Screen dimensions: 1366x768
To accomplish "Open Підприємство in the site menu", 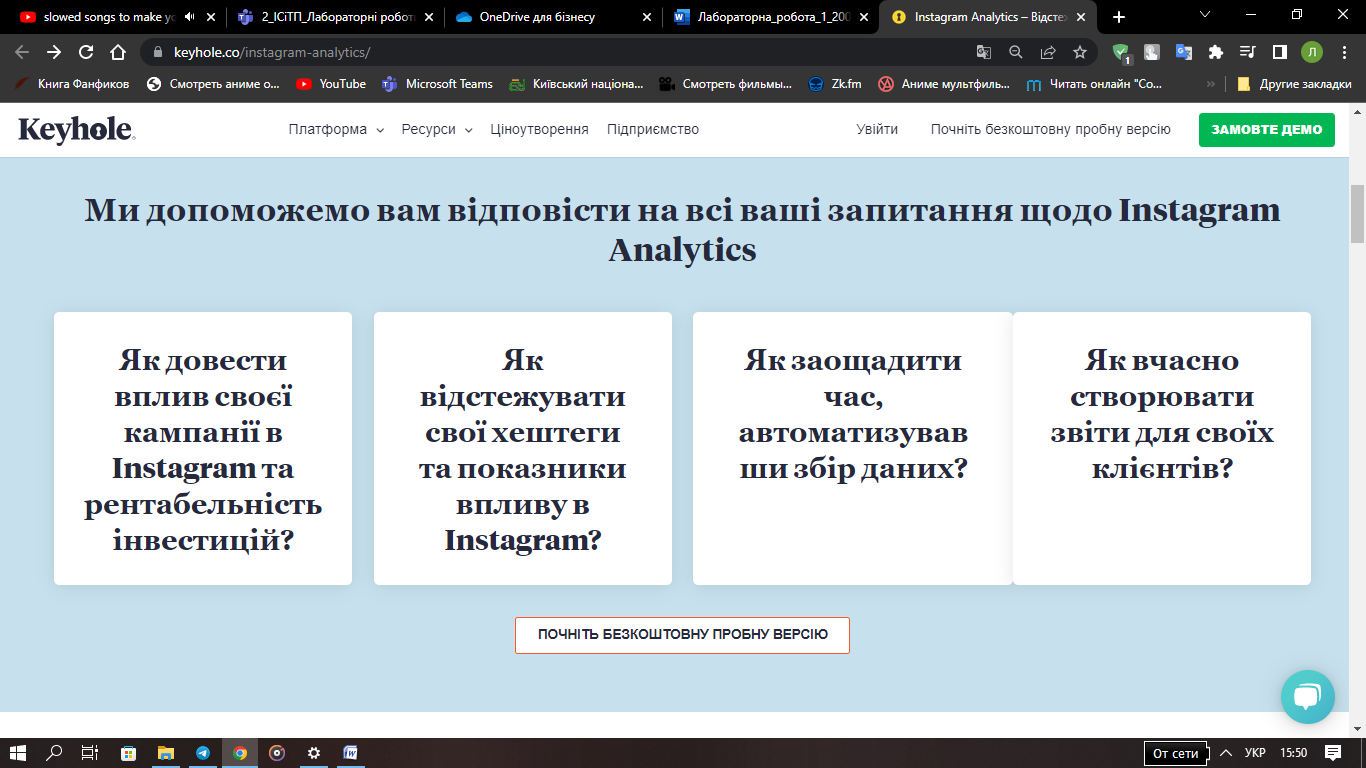I will 653,129.
